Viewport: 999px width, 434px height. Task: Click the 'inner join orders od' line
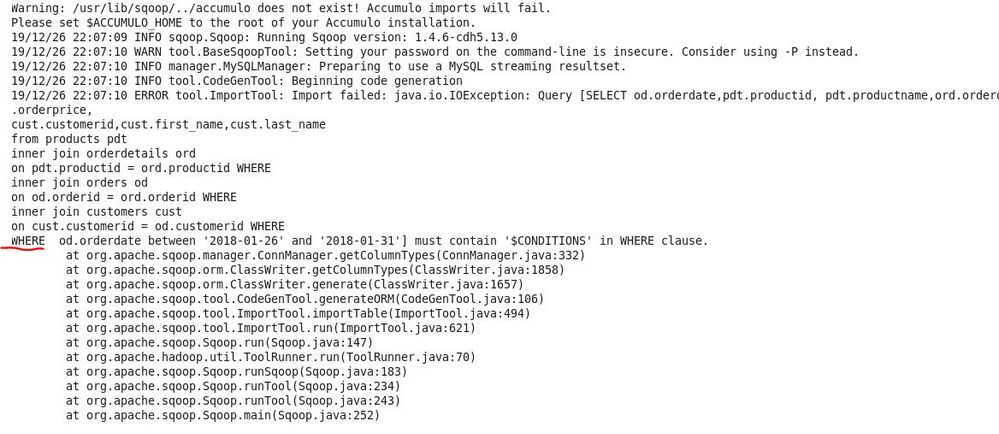pyautogui.click(x=80, y=183)
